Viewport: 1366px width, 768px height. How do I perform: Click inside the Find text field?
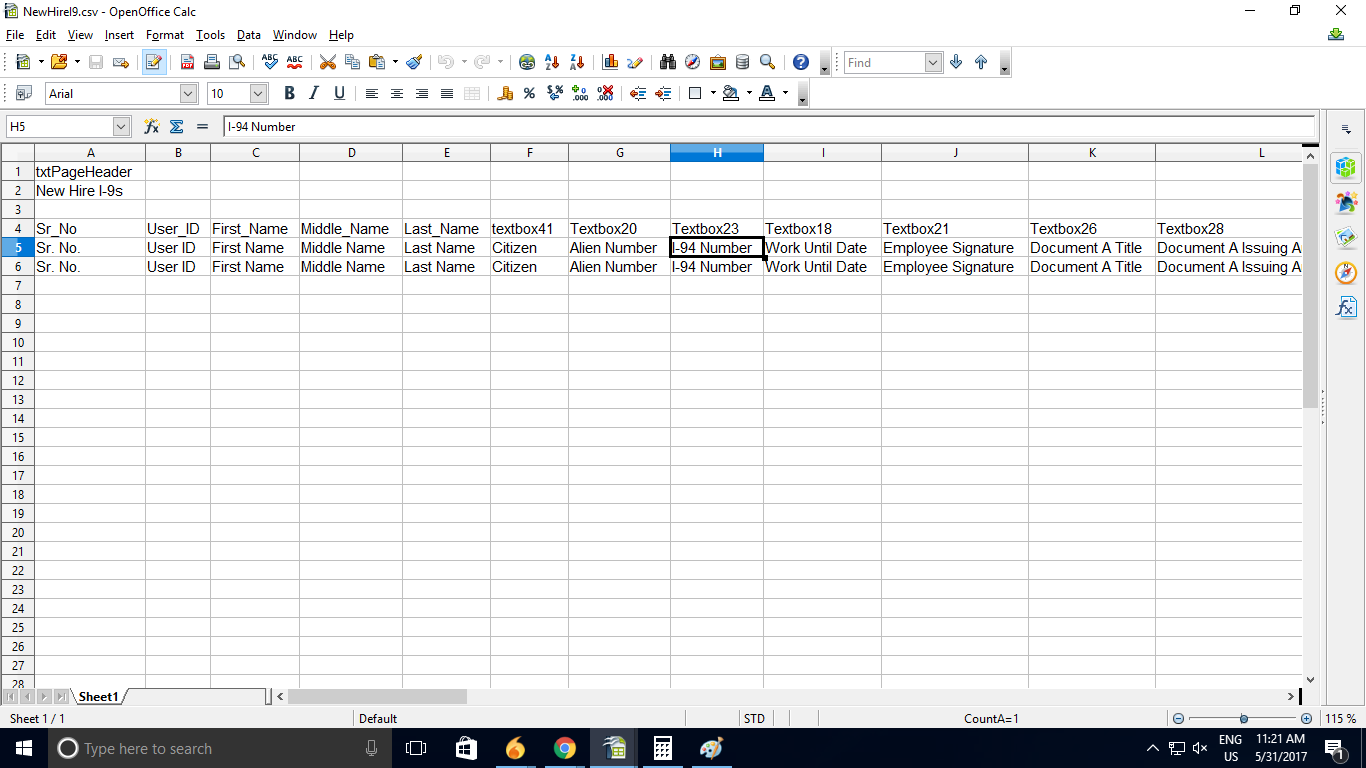click(x=884, y=62)
